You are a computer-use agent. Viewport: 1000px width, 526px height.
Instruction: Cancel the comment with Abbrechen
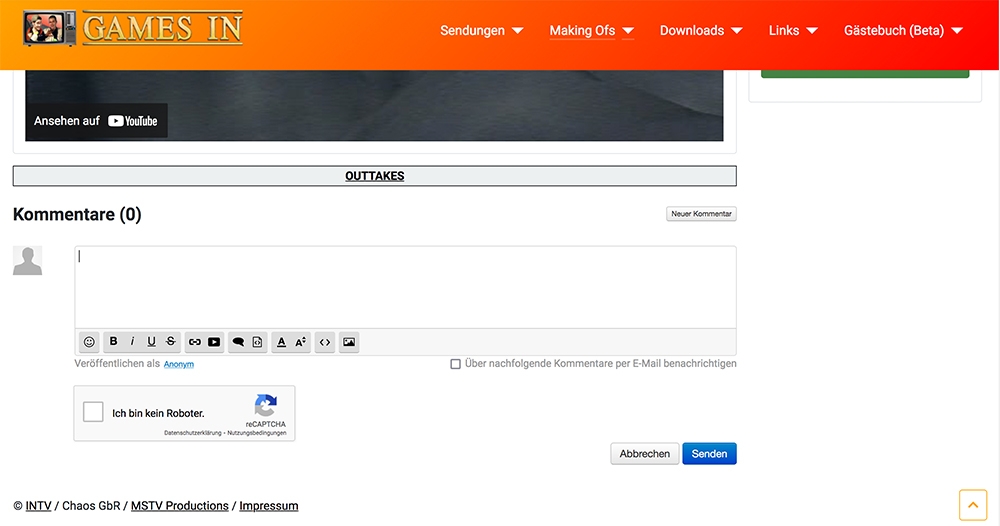645,454
